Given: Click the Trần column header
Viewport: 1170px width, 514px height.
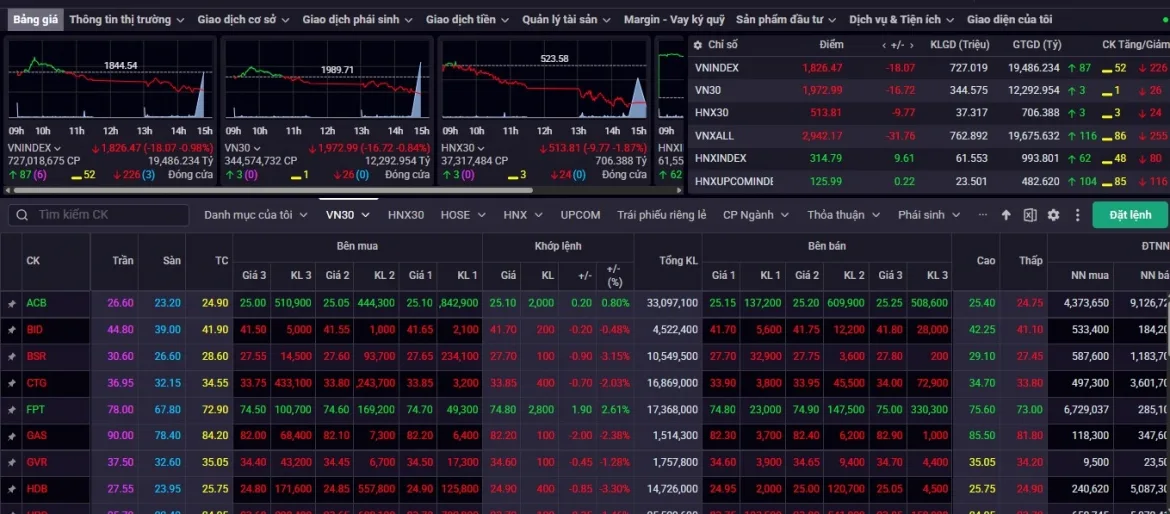Looking at the screenshot, I should (x=114, y=261).
